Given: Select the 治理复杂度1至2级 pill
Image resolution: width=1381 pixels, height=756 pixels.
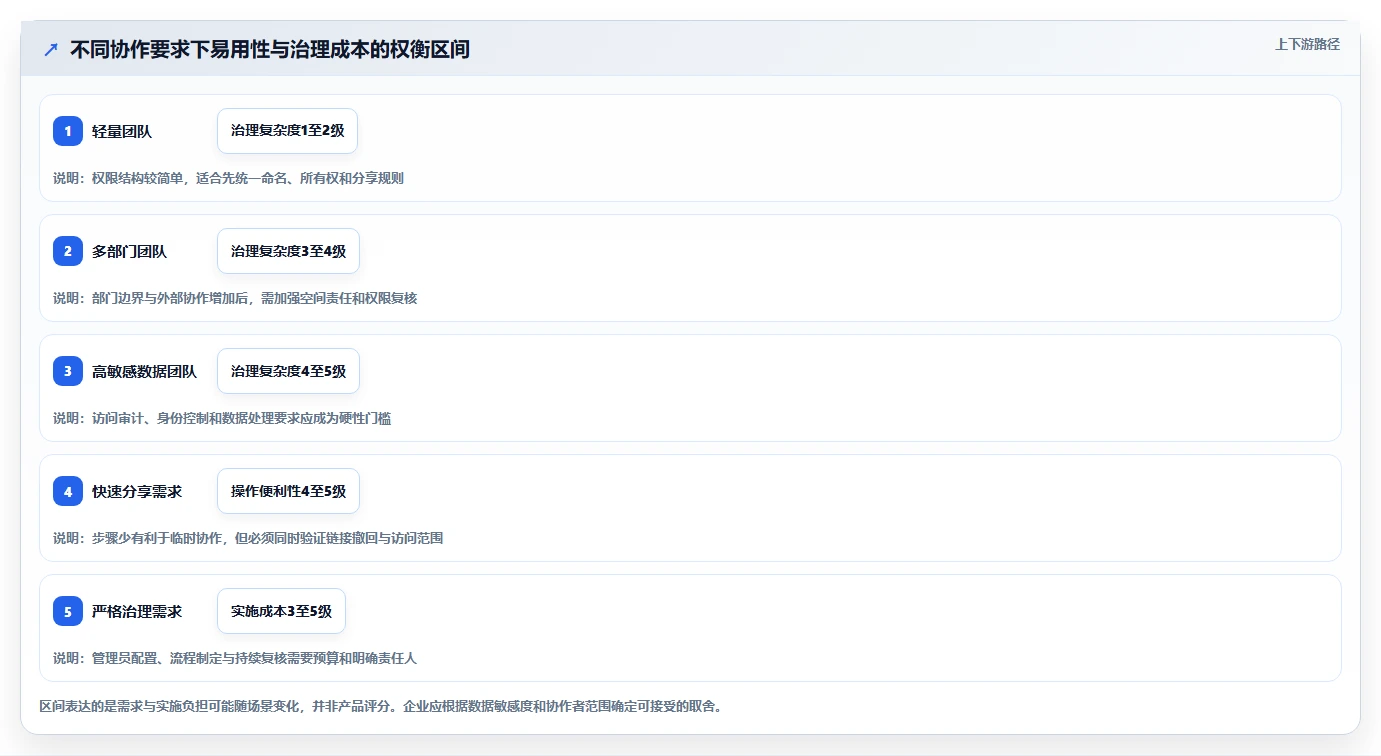Looking at the screenshot, I should (288, 131).
